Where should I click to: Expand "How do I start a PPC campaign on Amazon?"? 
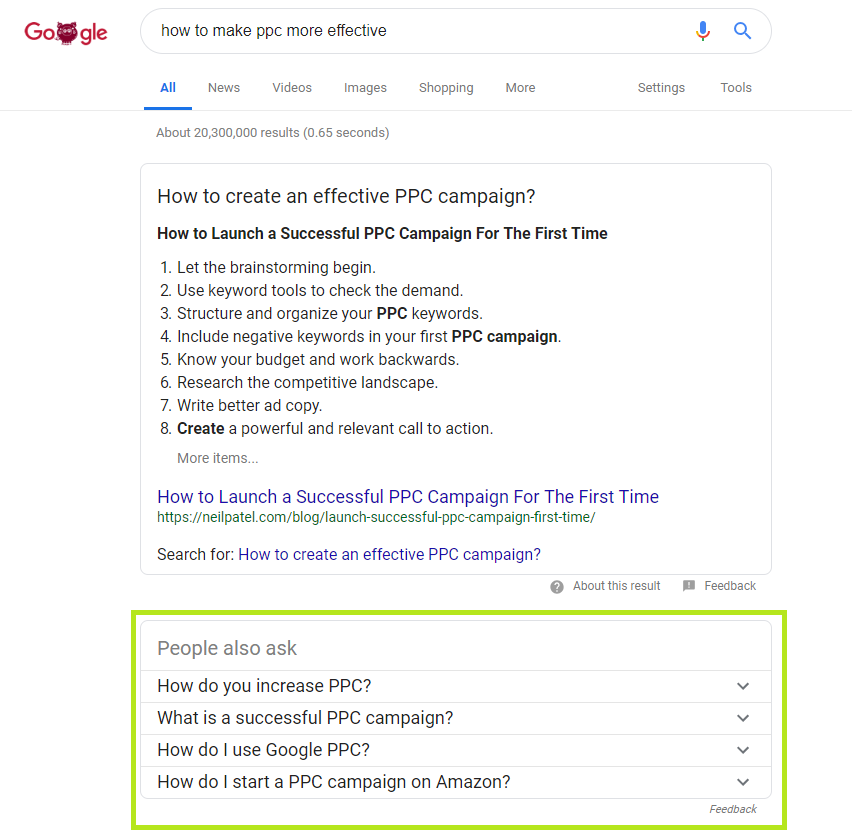tap(455, 782)
